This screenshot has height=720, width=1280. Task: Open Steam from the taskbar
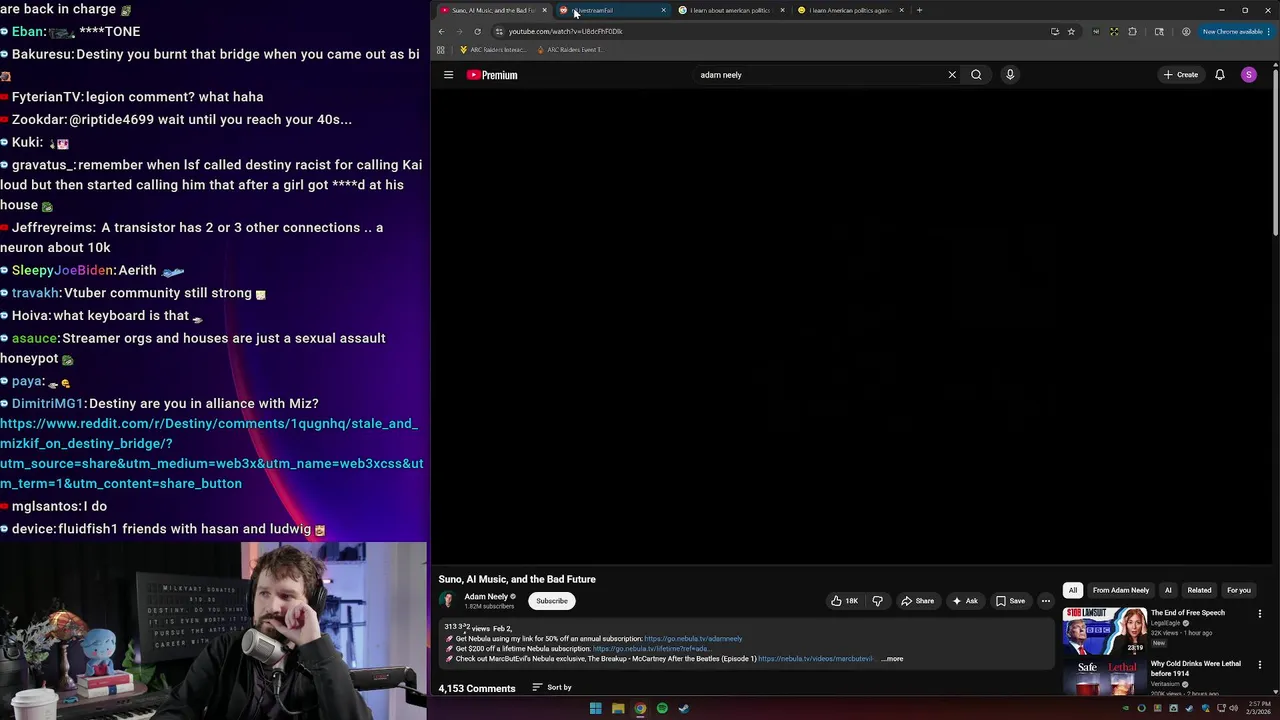click(684, 709)
